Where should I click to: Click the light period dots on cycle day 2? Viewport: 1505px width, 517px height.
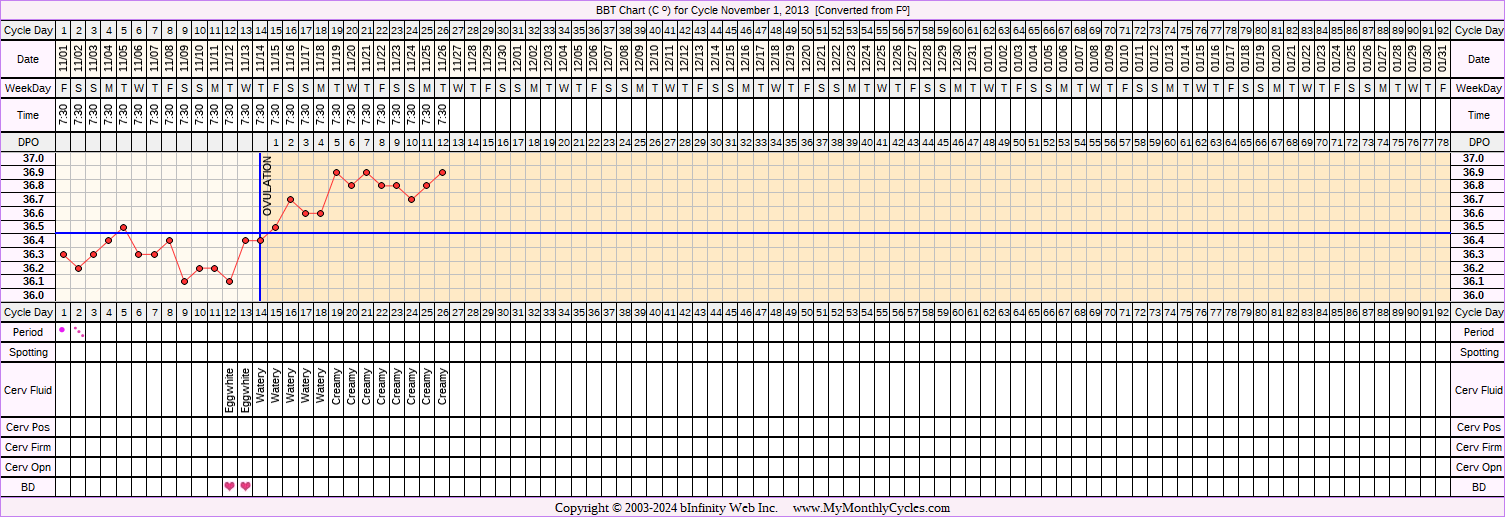point(79,331)
